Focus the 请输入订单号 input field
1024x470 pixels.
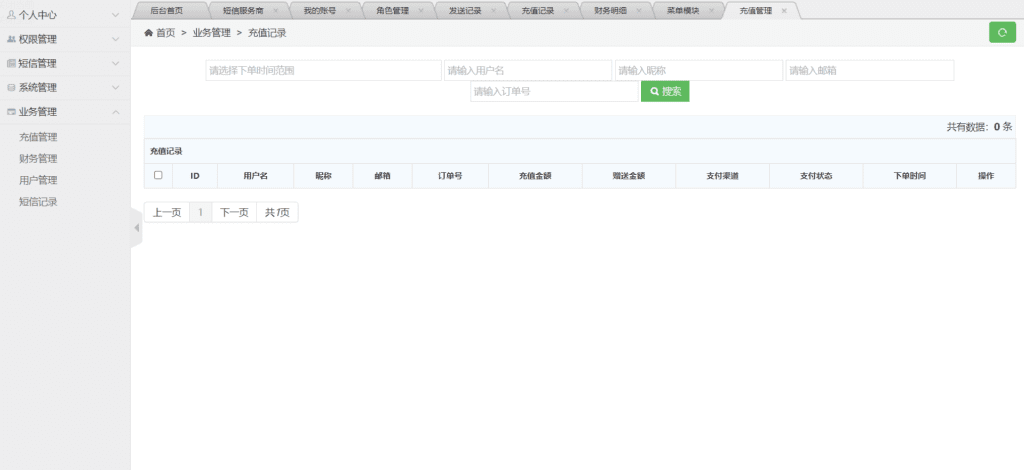554,91
